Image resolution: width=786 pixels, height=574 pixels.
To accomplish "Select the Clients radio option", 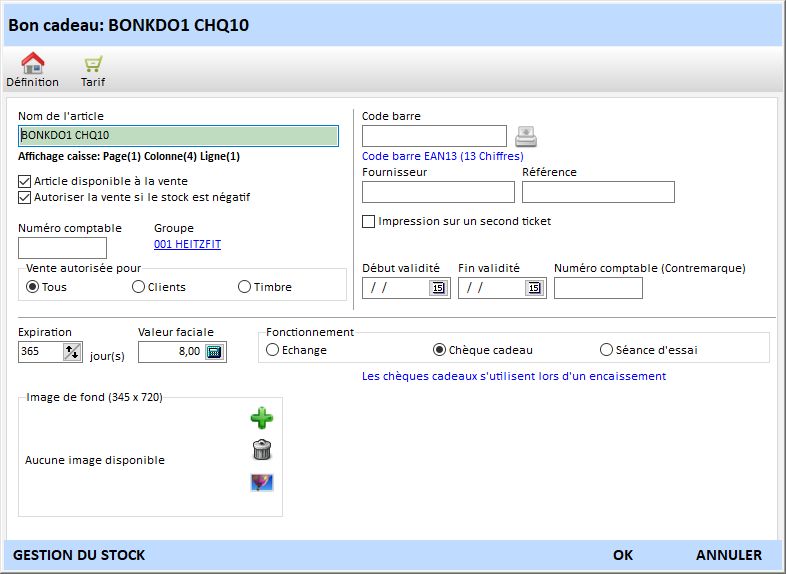I will (x=138, y=287).
